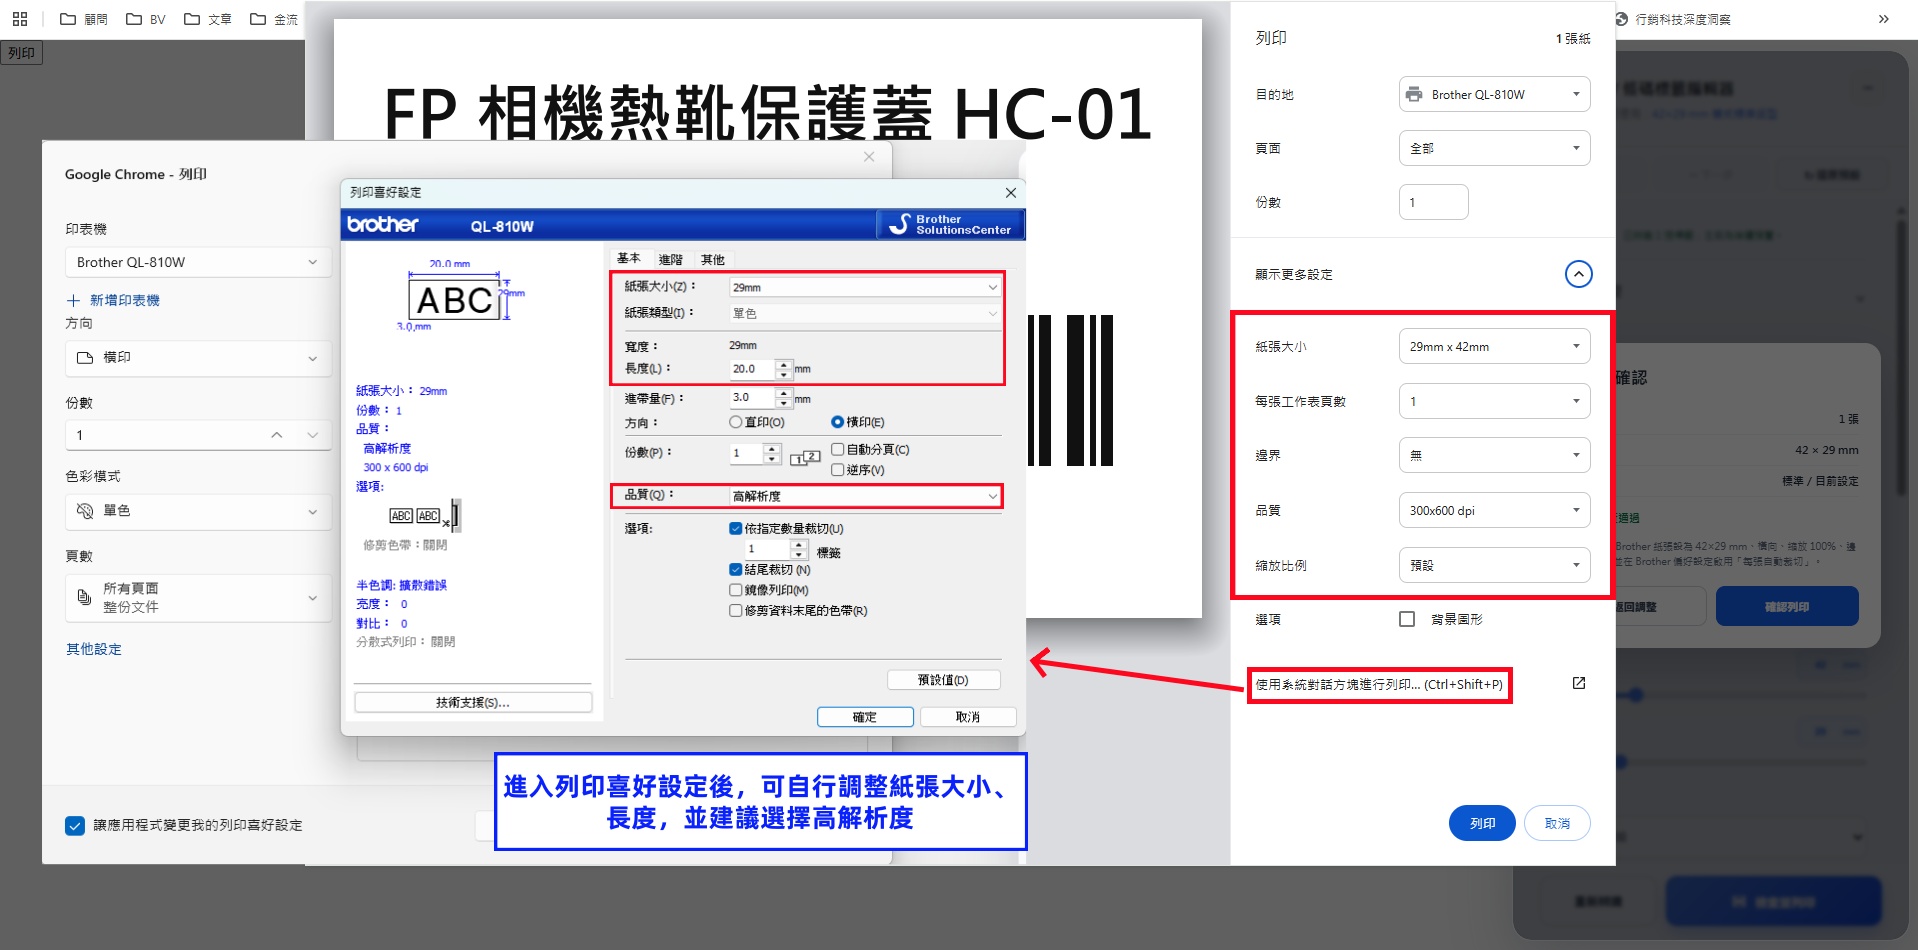The image size is (1918, 950).
Task: Switch to 其他 tab
Action: 713,259
